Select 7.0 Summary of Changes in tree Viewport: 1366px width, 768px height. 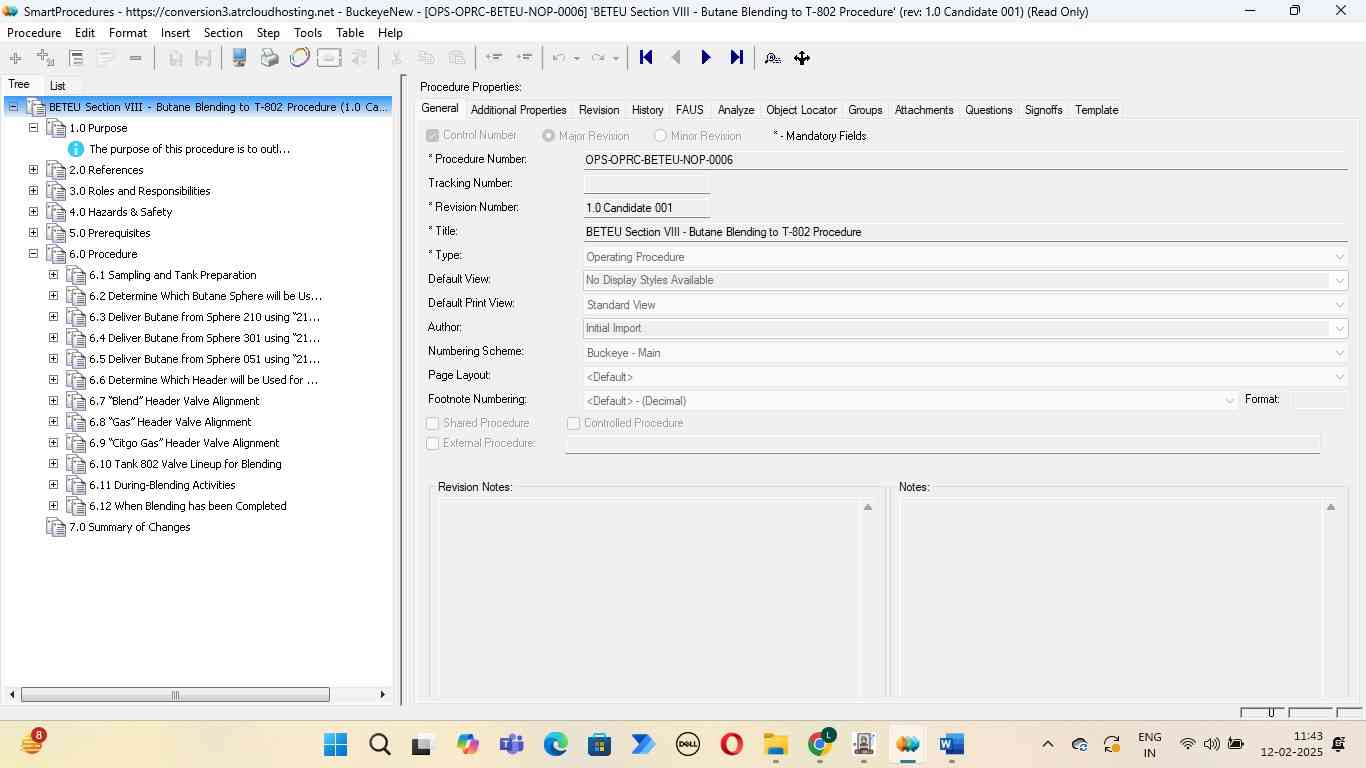coord(129,527)
